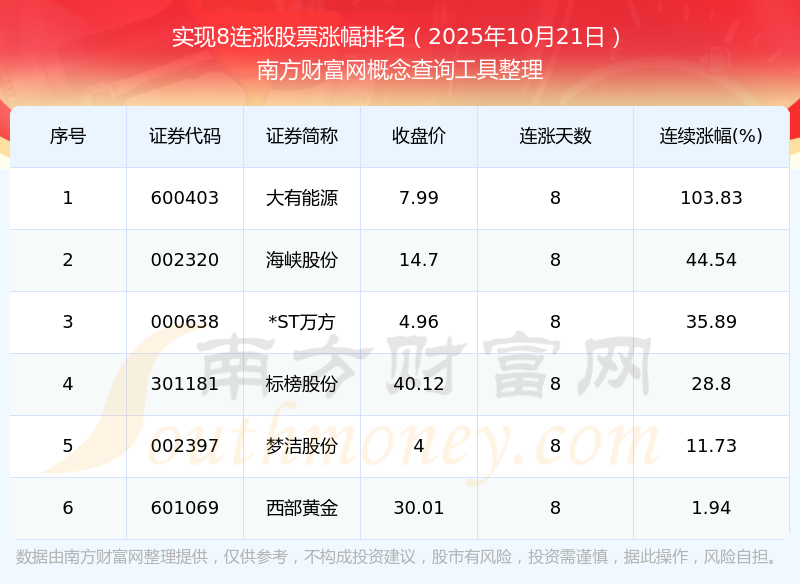800x584 pixels.
Task: Select the 连涨天数 column header
Action: coord(555,136)
